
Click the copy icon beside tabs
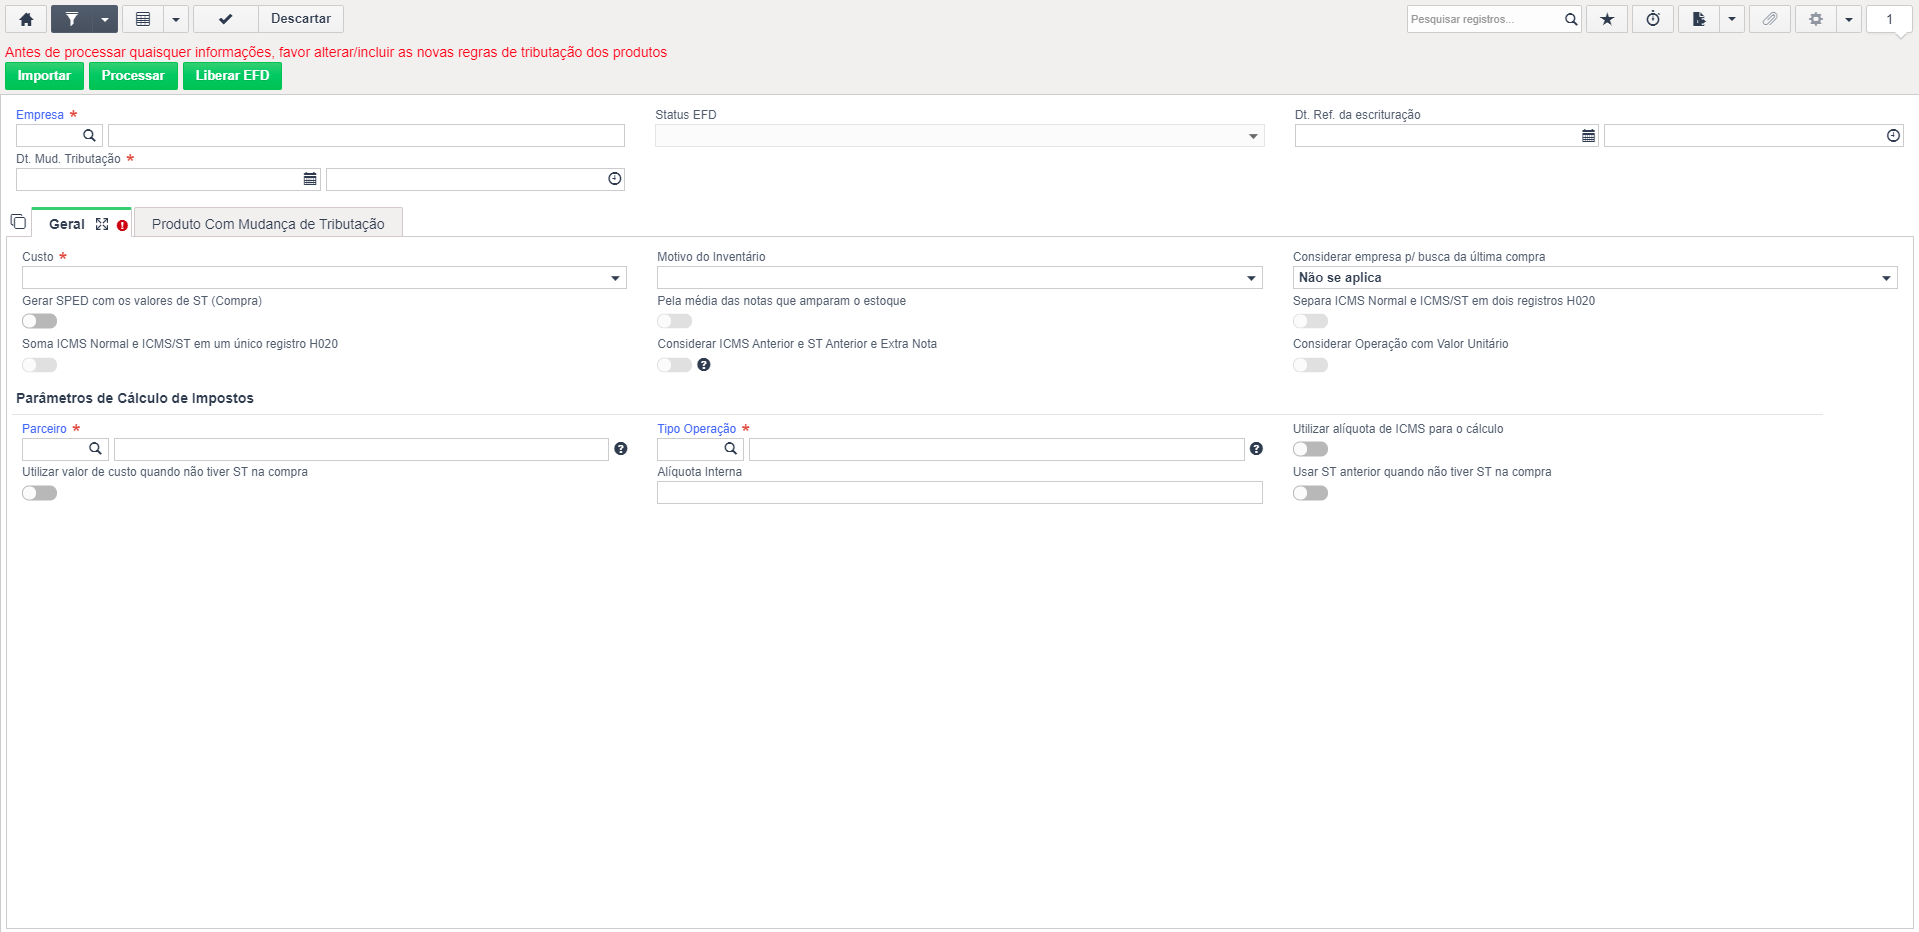[18, 222]
